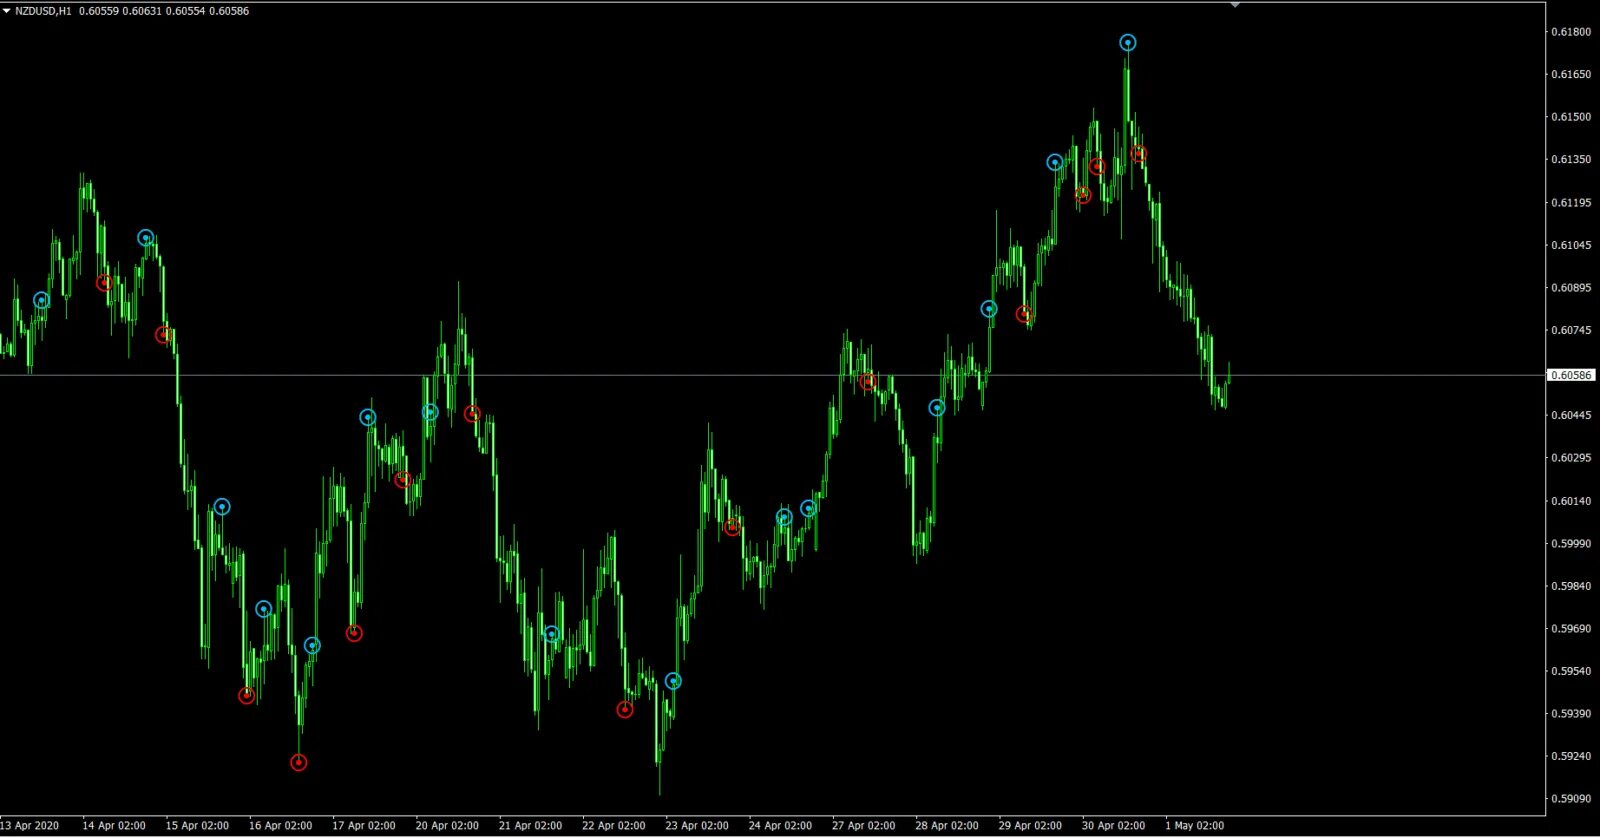Click the 0.61195 price scale label
The width and height of the screenshot is (1600, 838).
coord(1570,202)
